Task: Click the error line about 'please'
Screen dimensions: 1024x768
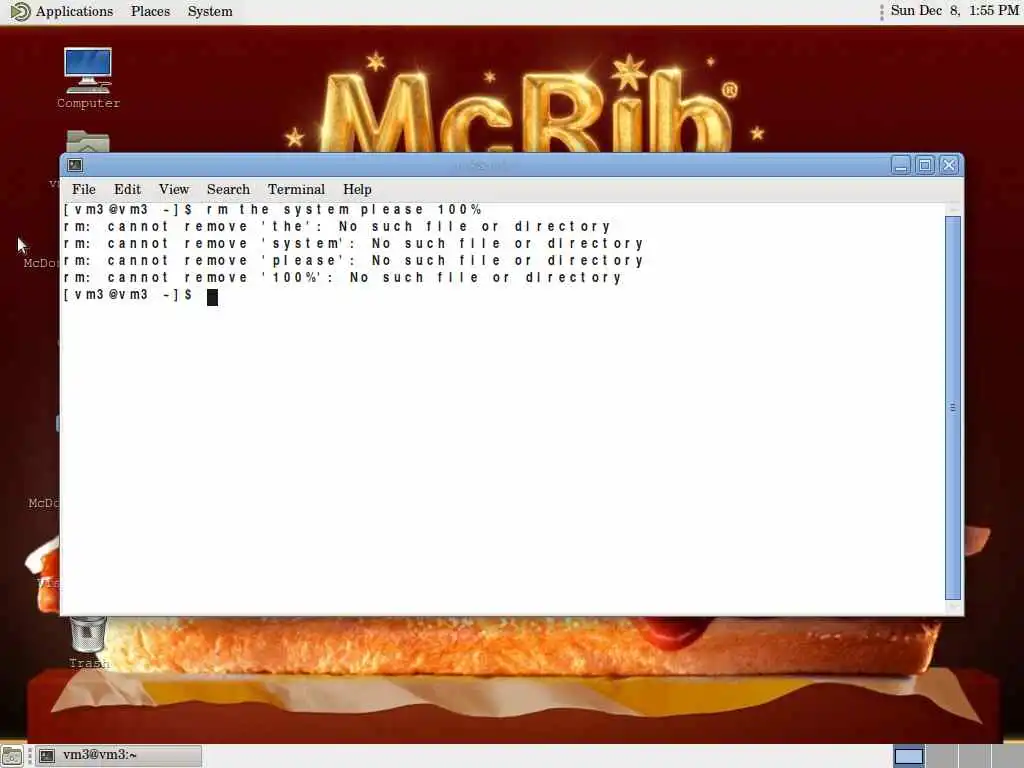Action: click(x=353, y=261)
